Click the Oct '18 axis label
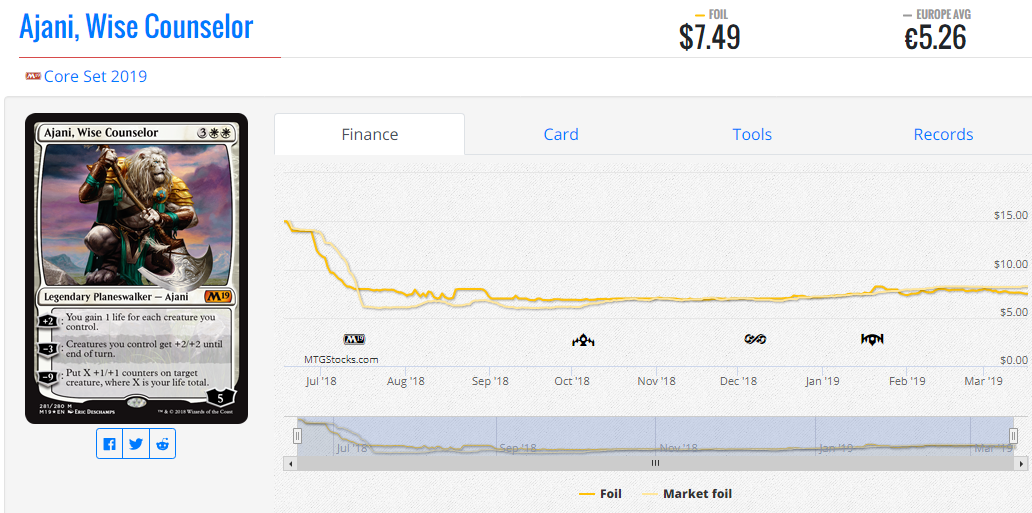Image resolution: width=1032 pixels, height=513 pixels. (572, 381)
